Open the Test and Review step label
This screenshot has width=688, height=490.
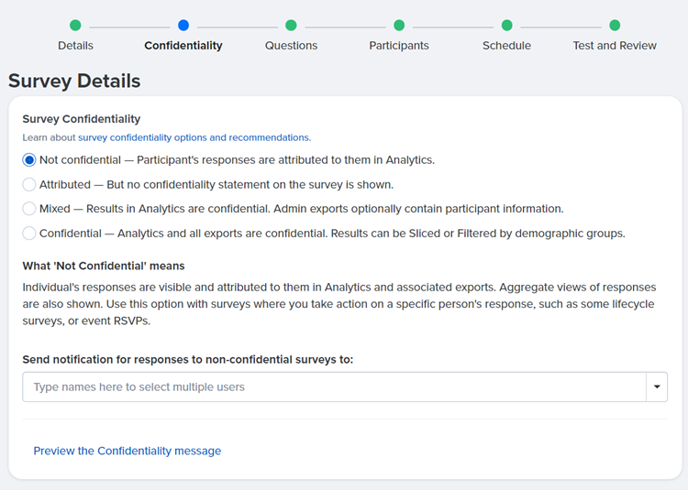pos(615,46)
